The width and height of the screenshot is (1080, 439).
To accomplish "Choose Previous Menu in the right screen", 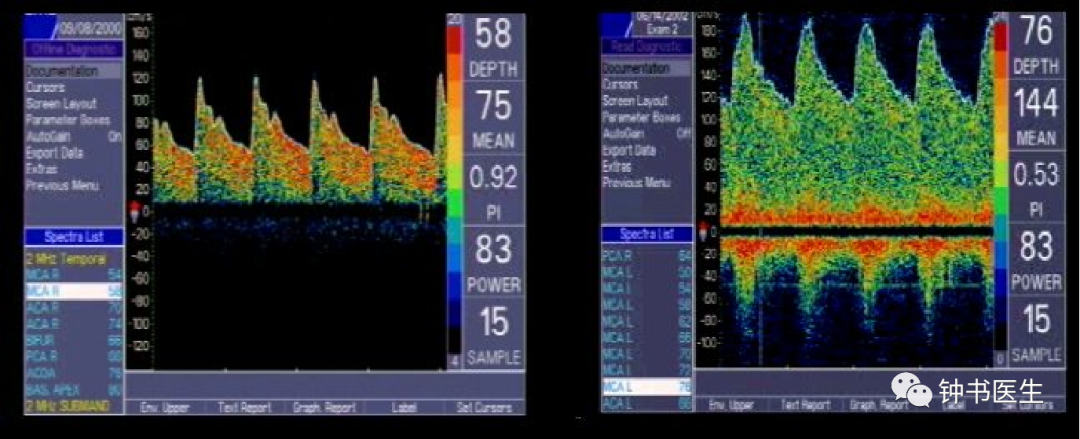I will pos(636,182).
